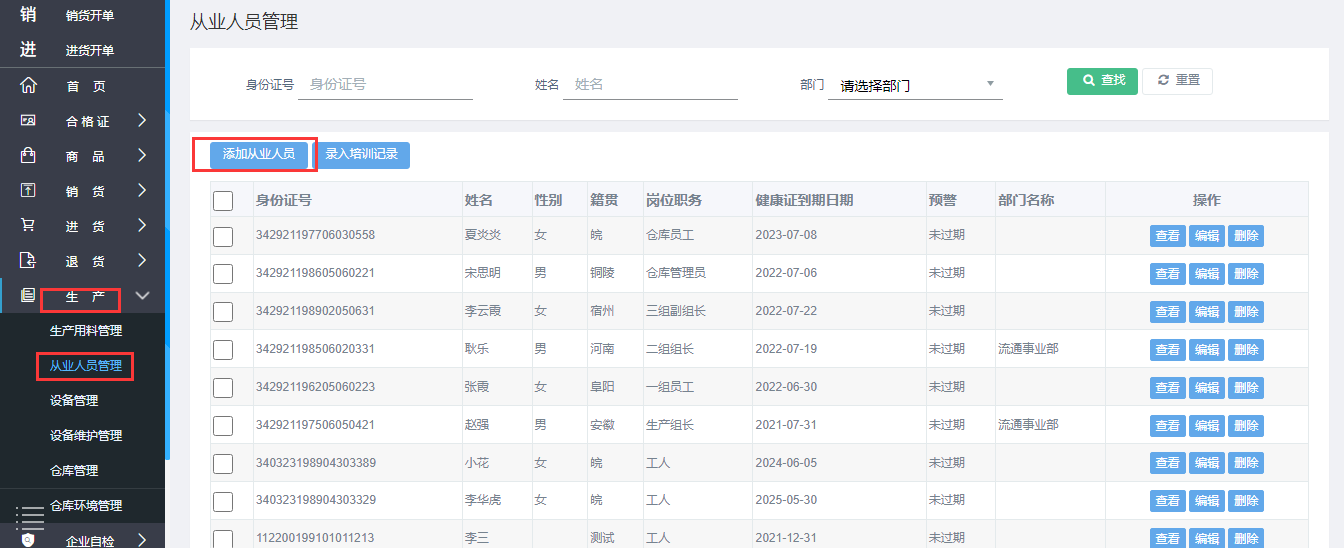The image size is (1344, 548).
Task: Click the 合格证 certificate icon
Action: 28,120
